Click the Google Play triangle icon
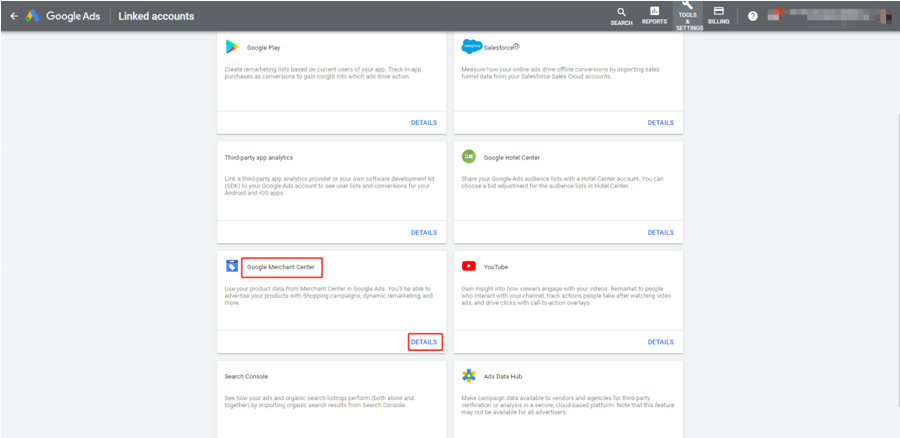900x438 pixels. coord(232,47)
